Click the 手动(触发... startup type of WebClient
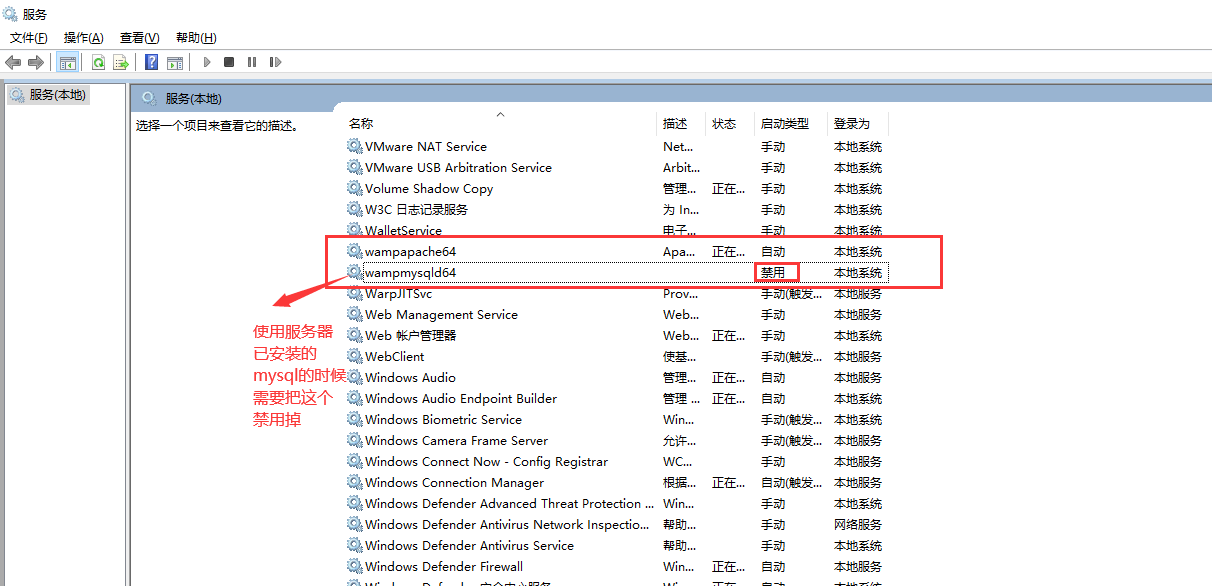 (792, 356)
